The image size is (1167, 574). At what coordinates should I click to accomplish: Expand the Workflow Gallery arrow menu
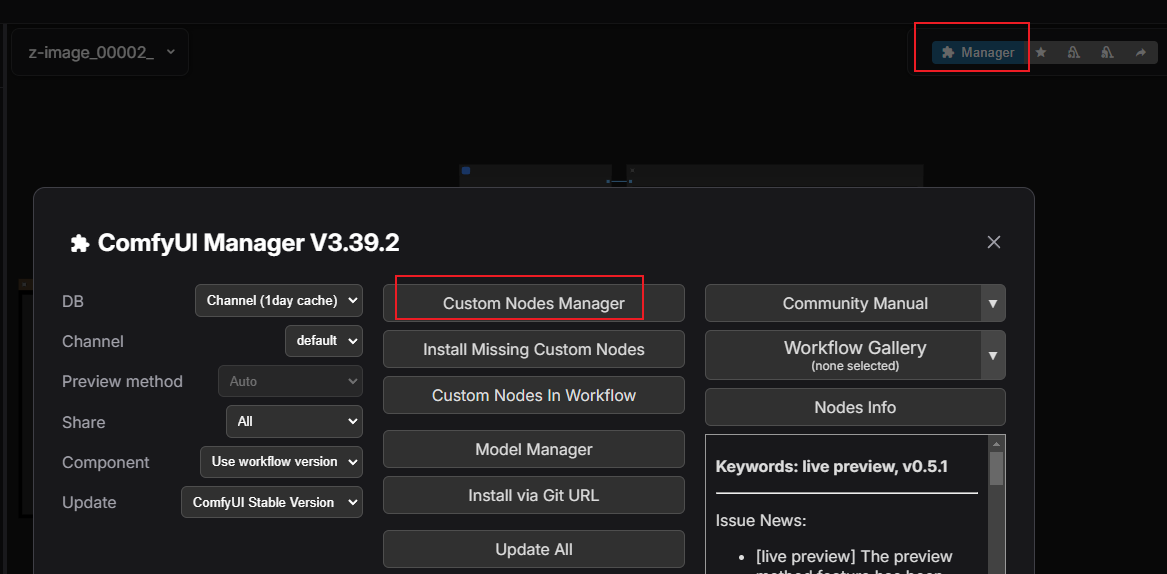click(x=993, y=355)
